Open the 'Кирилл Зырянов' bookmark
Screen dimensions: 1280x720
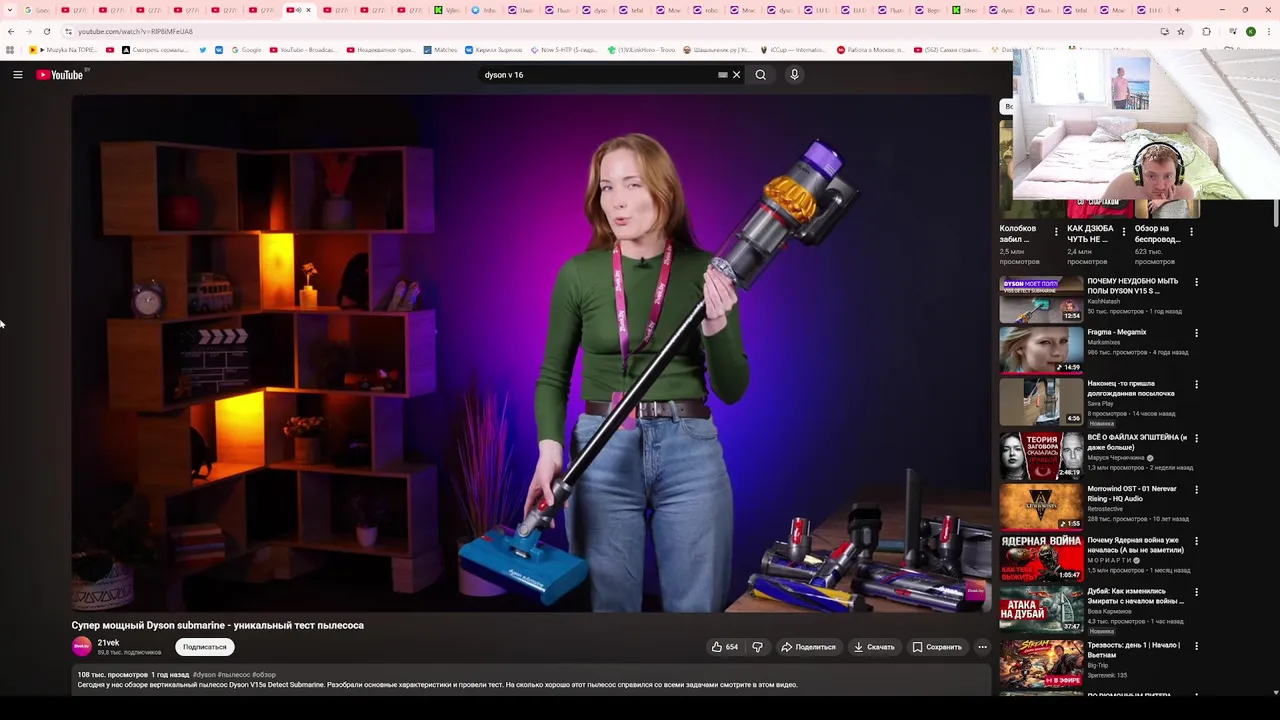(491, 50)
